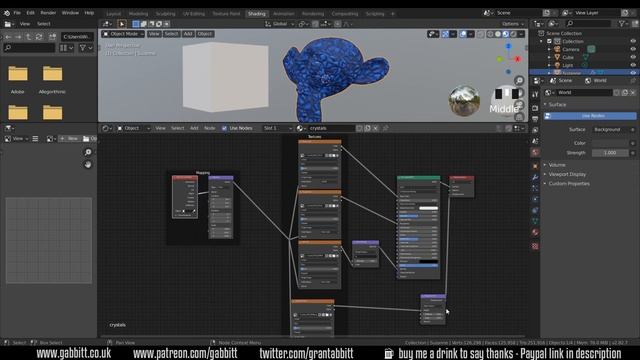
Task: Open the Material properties tab icon
Action: tap(535, 232)
